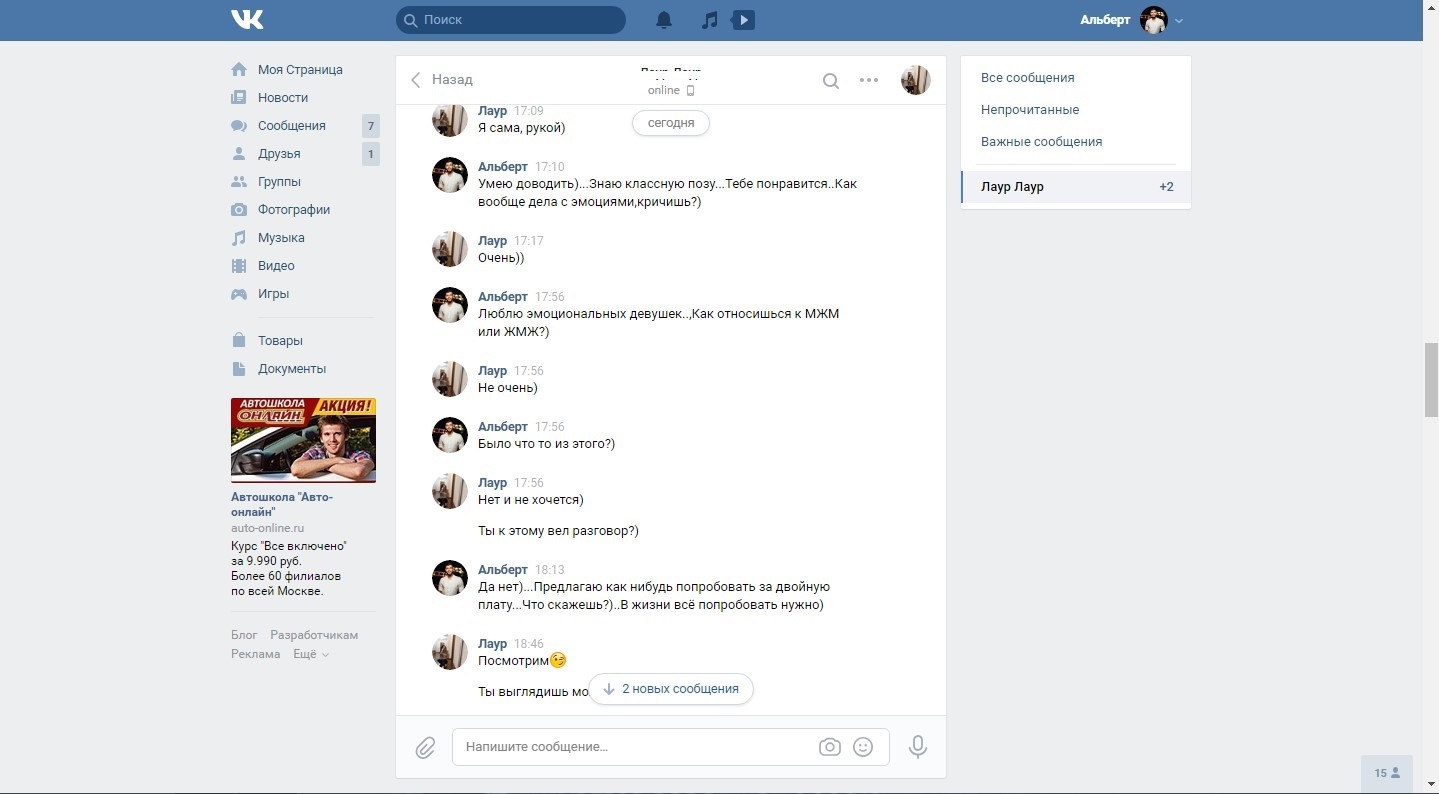Image resolution: width=1439 pixels, height=794 pixels.
Task: Click Альберт avatar beside 18:13 message
Action: click(450, 578)
